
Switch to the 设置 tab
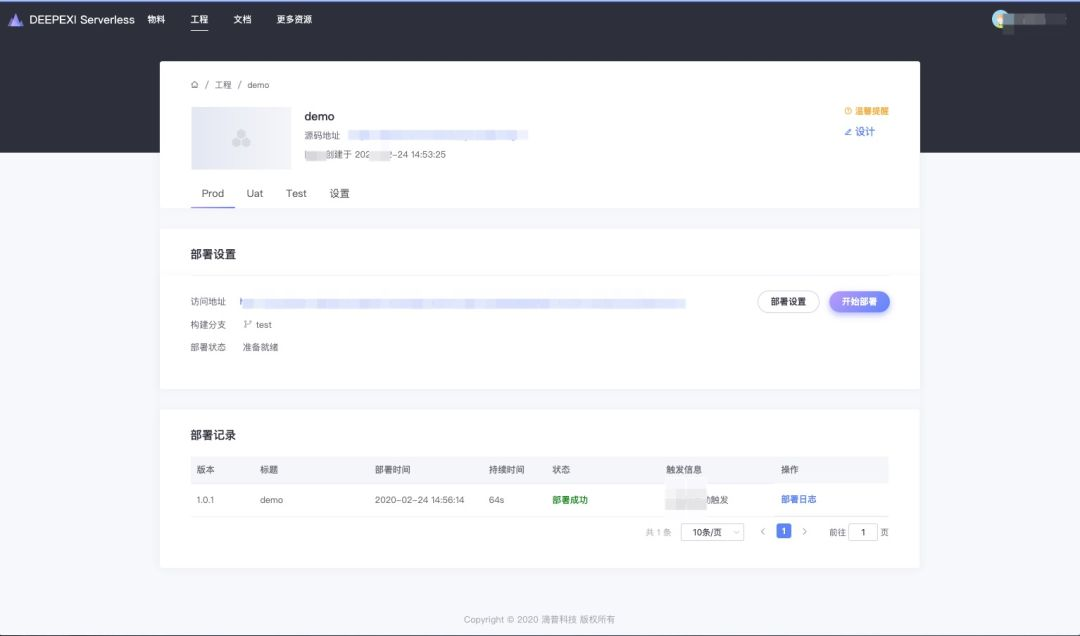click(340, 194)
